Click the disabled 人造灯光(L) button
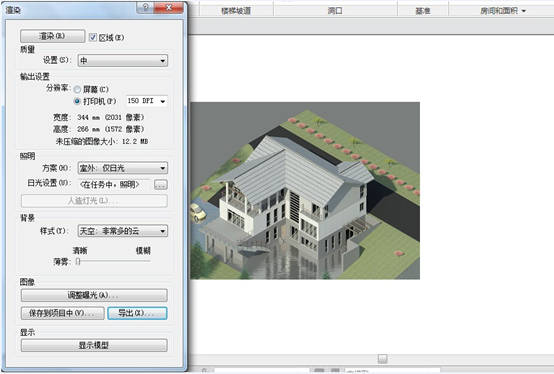Viewport: 554px width, 374px height. pos(94,201)
